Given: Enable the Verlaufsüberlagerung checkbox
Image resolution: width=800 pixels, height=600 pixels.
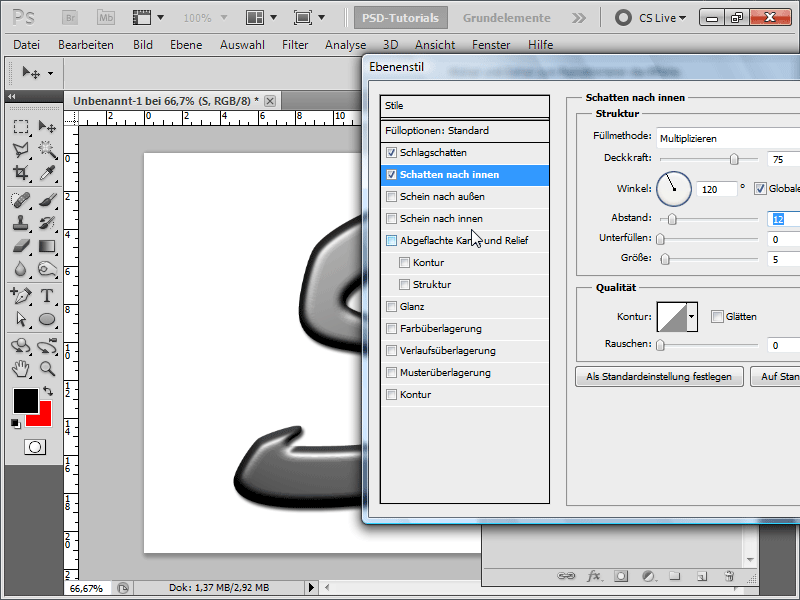Looking at the screenshot, I should [391, 351].
